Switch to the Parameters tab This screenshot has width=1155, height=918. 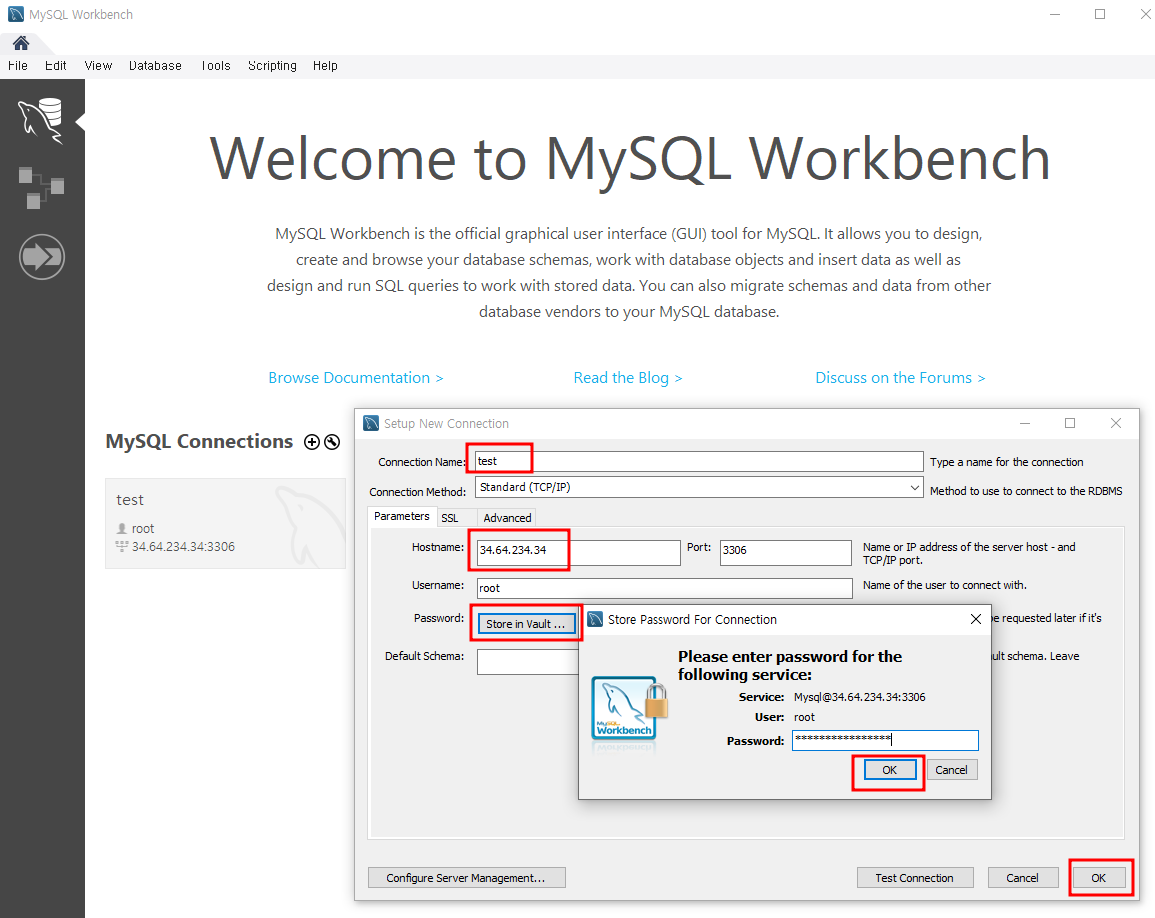(401, 516)
